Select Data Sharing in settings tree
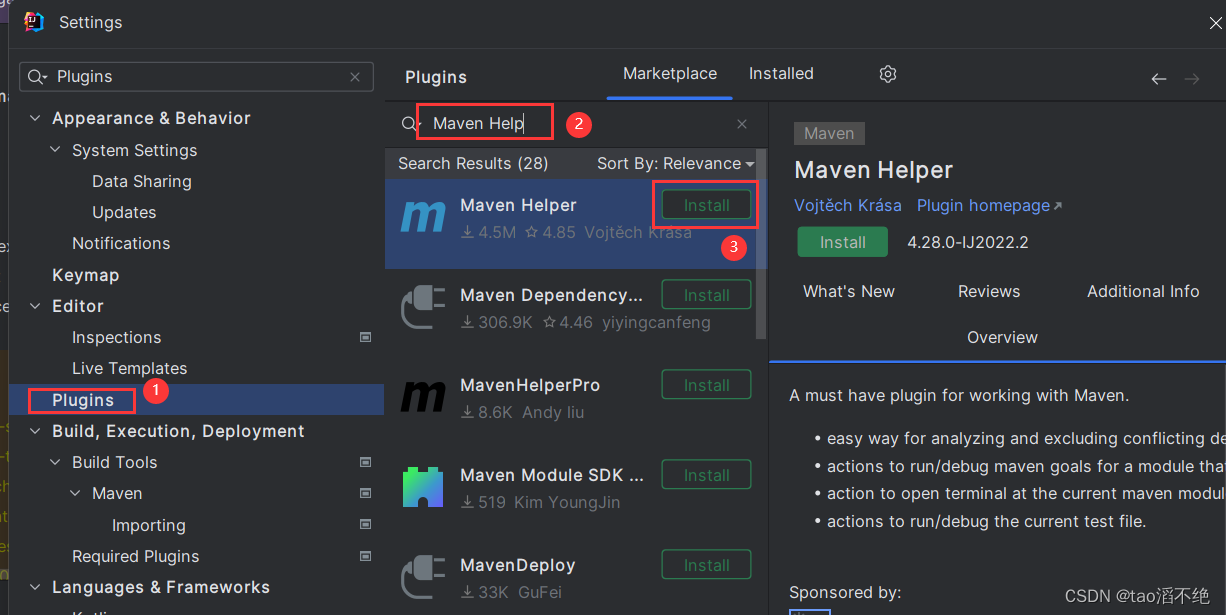Screen dimensions: 1226x615 pyautogui.click(x=142, y=181)
